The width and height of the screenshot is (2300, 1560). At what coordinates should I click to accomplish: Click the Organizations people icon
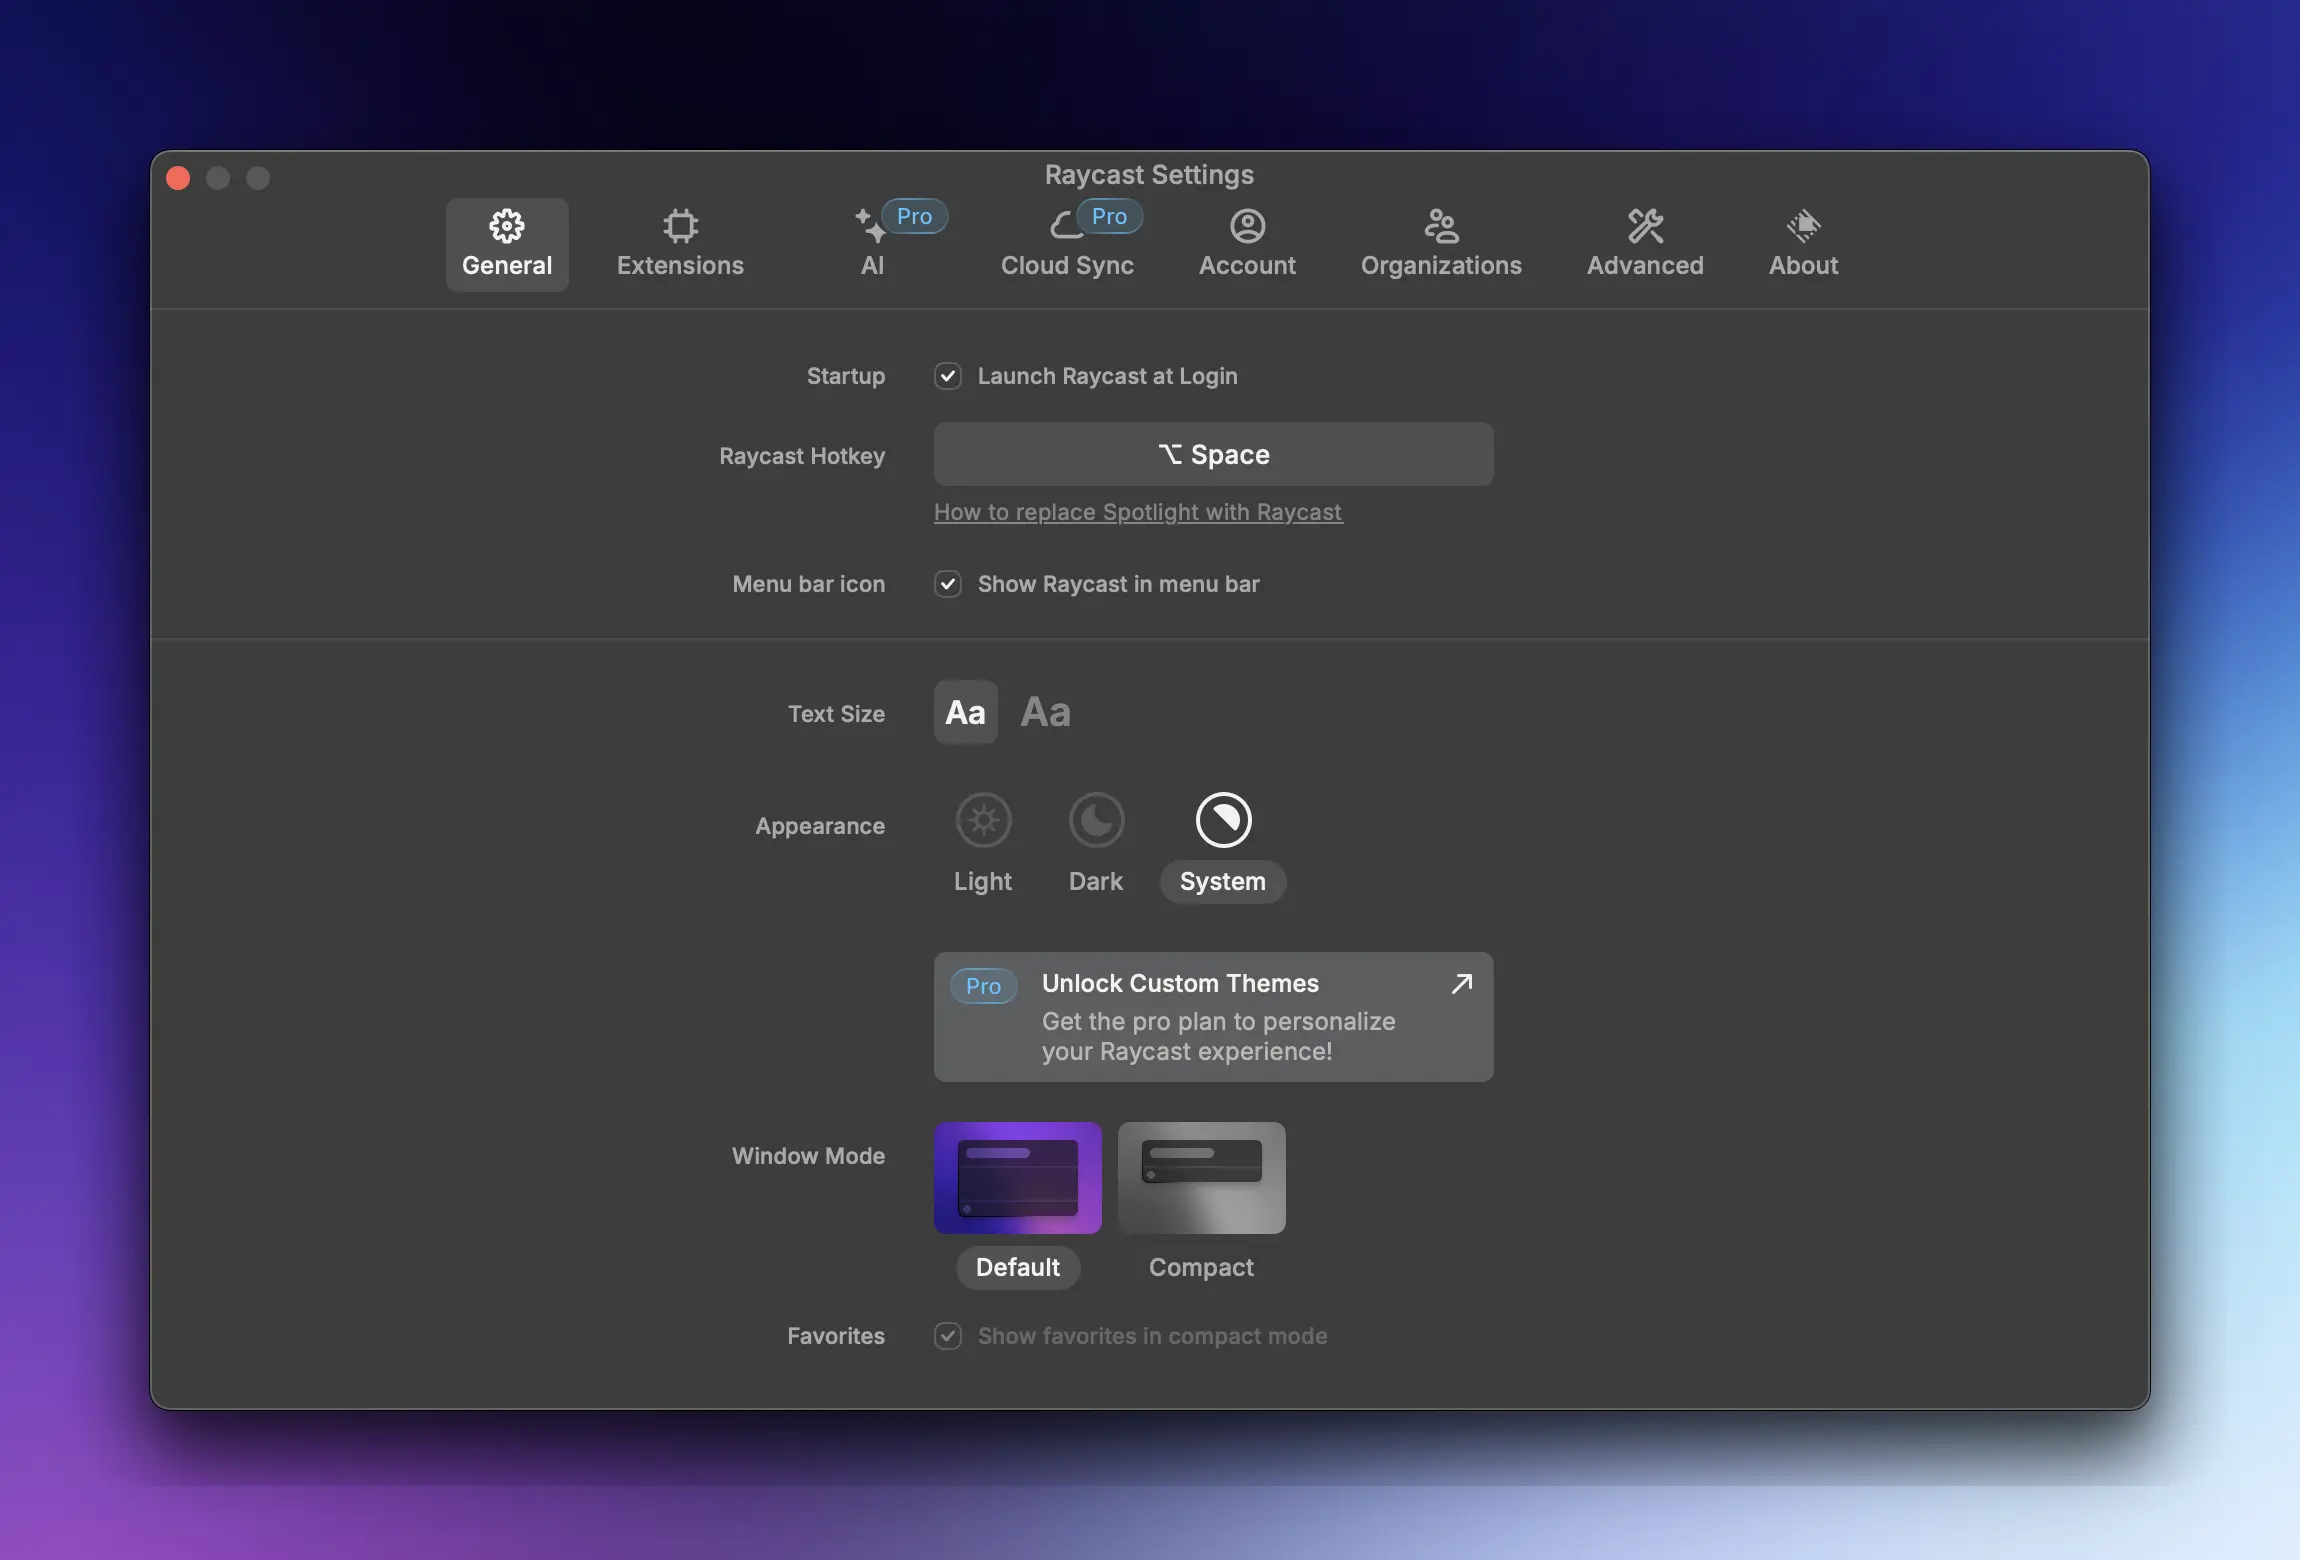click(x=1440, y=225)
